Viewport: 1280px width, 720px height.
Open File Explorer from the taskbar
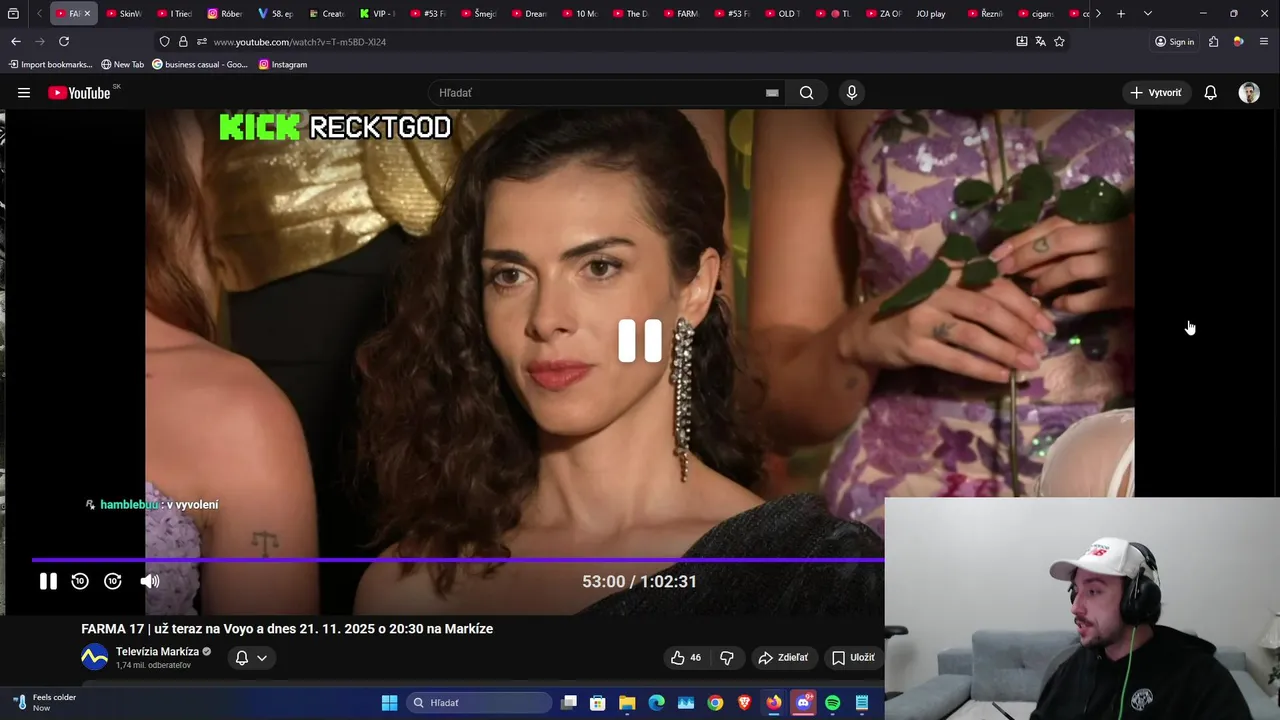(627, 703)
